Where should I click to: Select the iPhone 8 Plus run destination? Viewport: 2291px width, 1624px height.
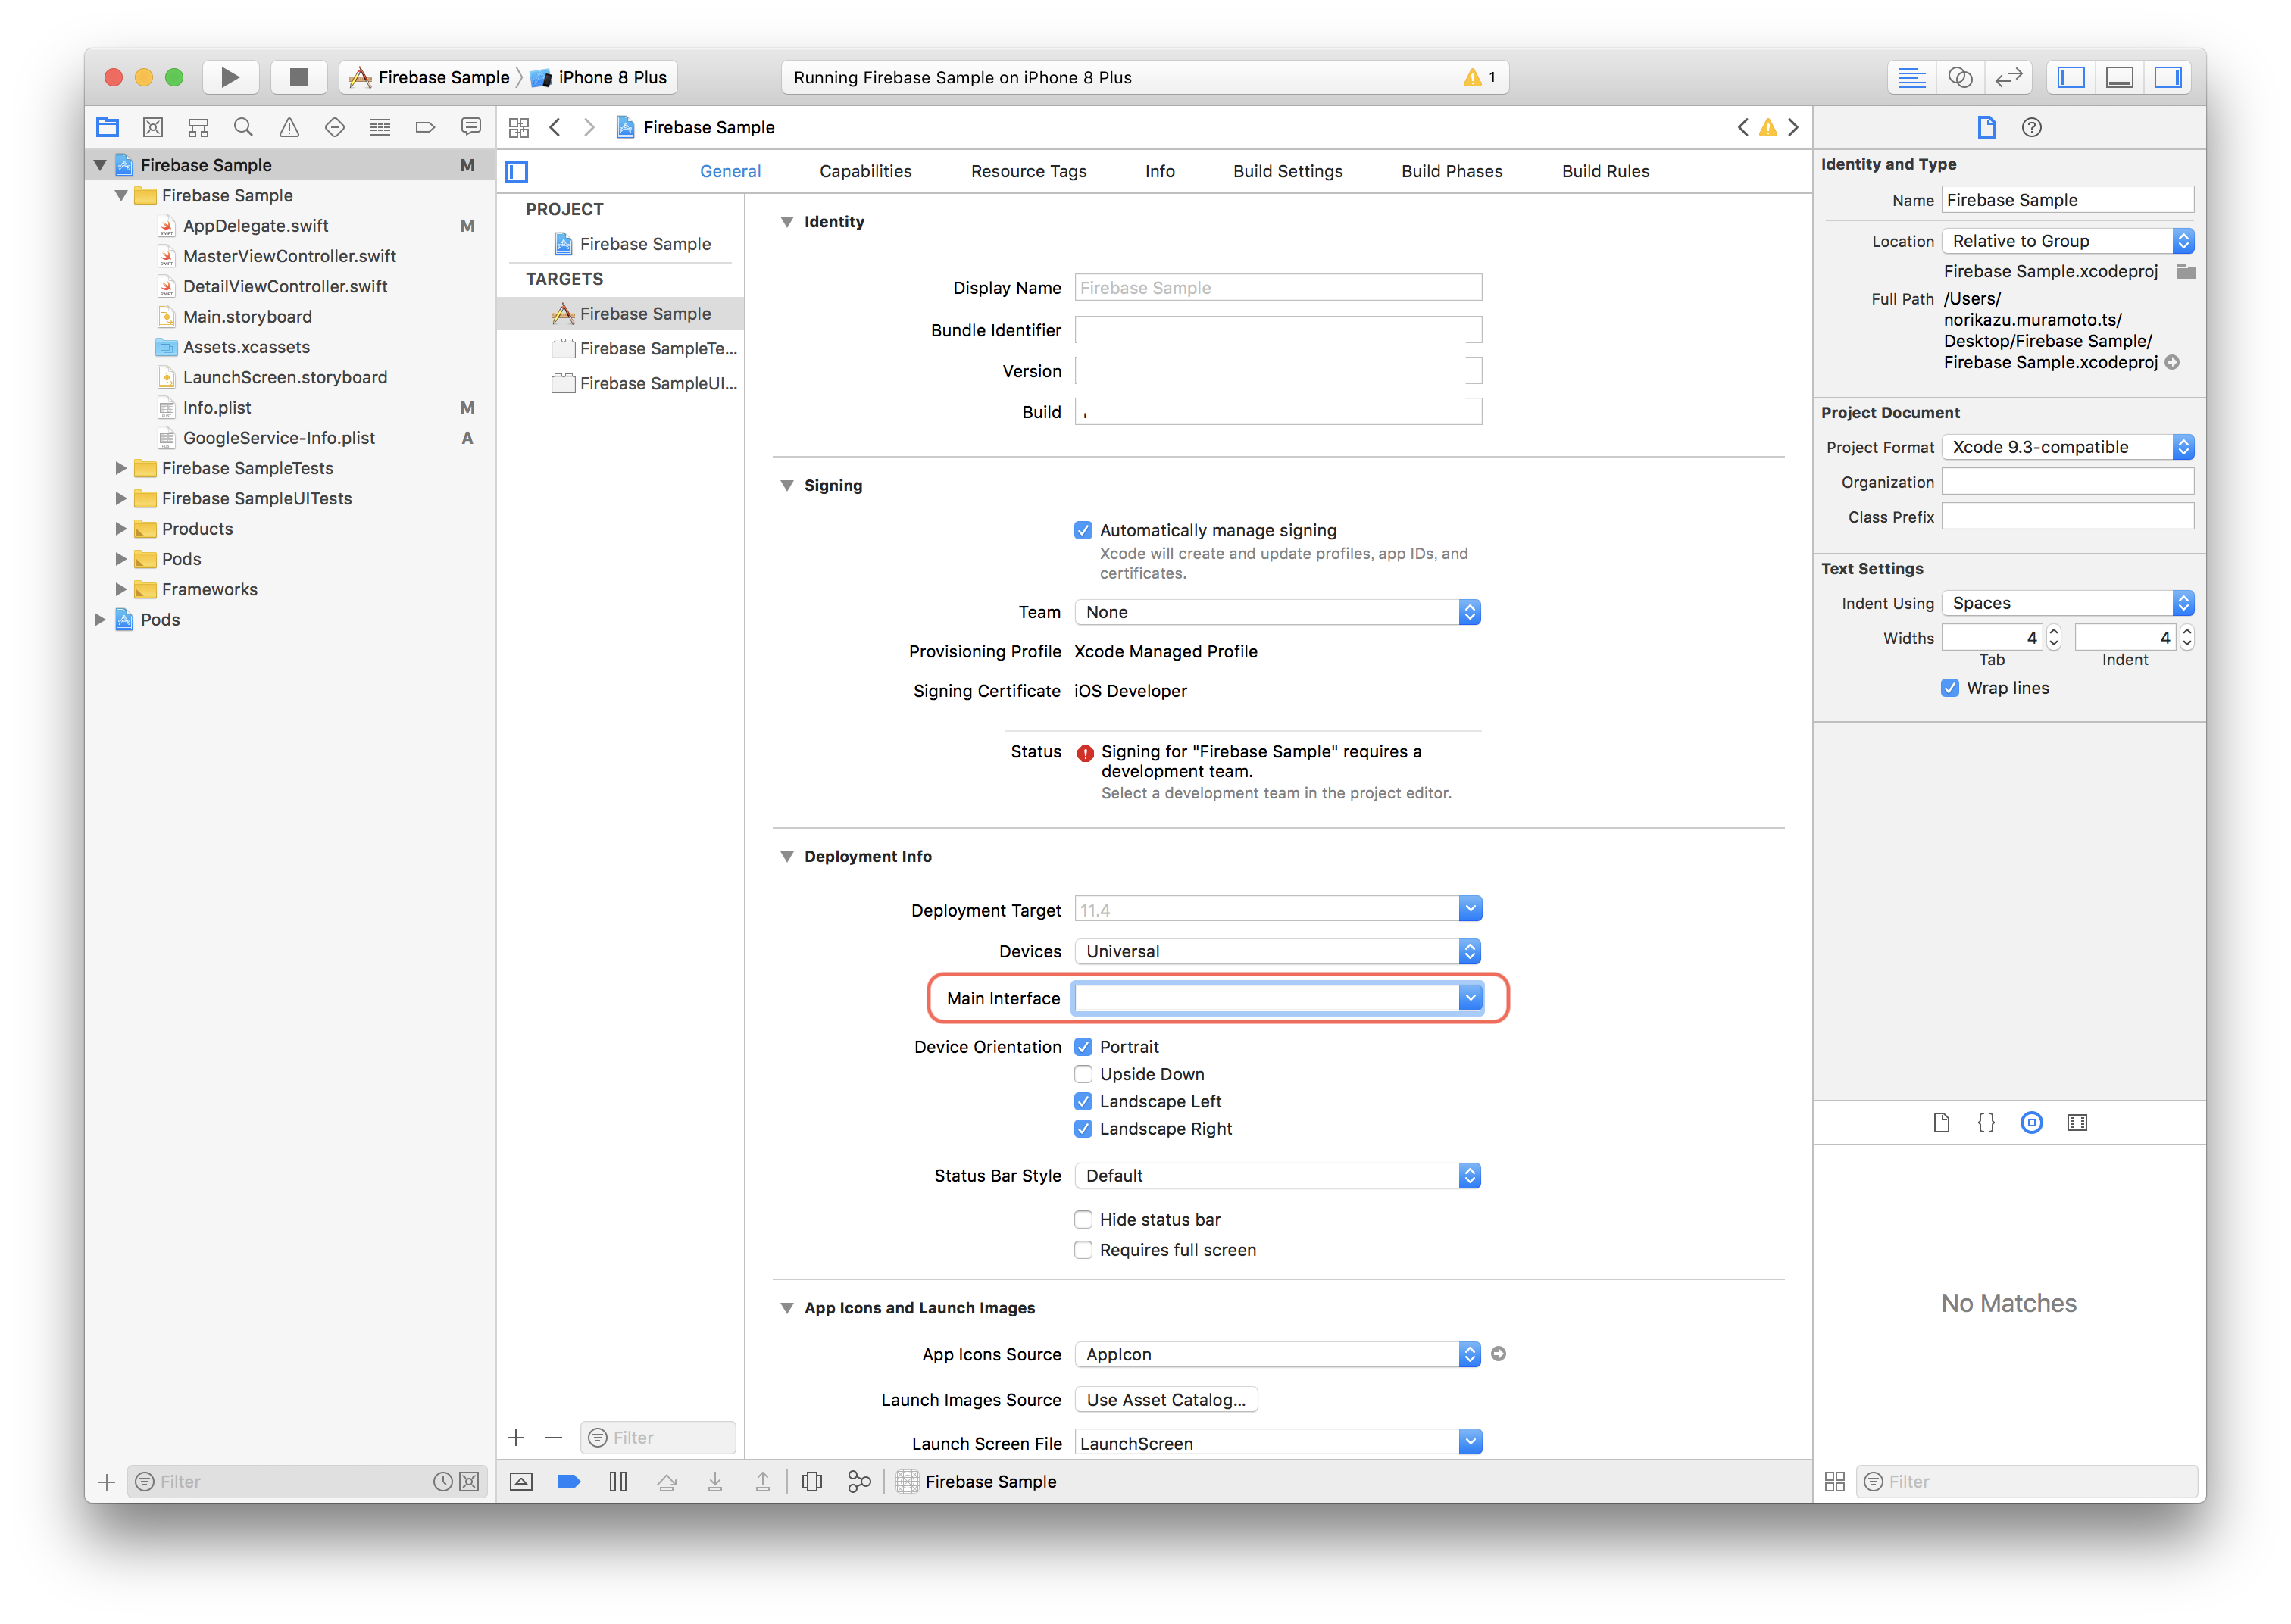[x=599, y=77]
